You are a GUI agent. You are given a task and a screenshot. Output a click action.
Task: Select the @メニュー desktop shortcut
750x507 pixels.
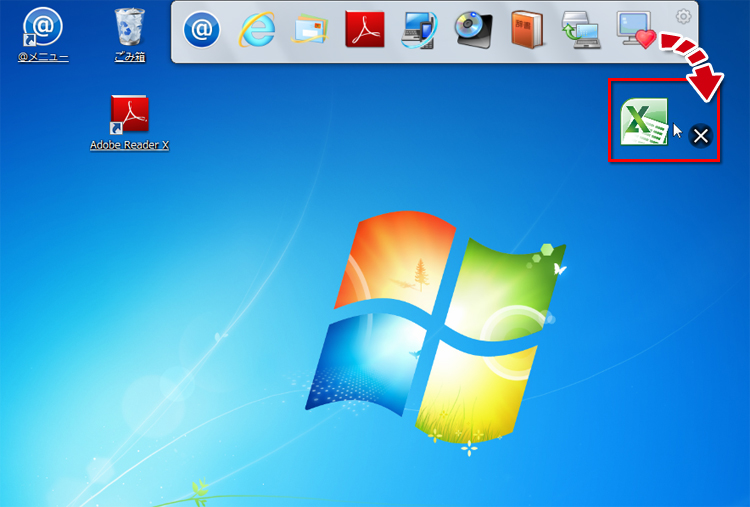click(x=43, y=34)
